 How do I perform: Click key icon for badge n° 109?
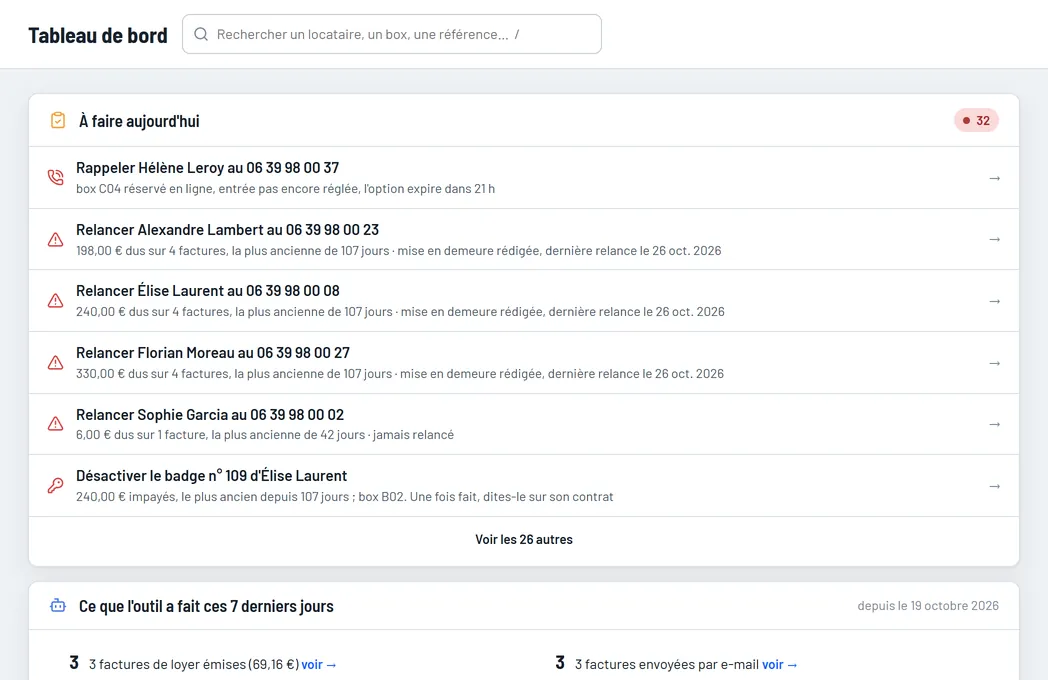55,485
